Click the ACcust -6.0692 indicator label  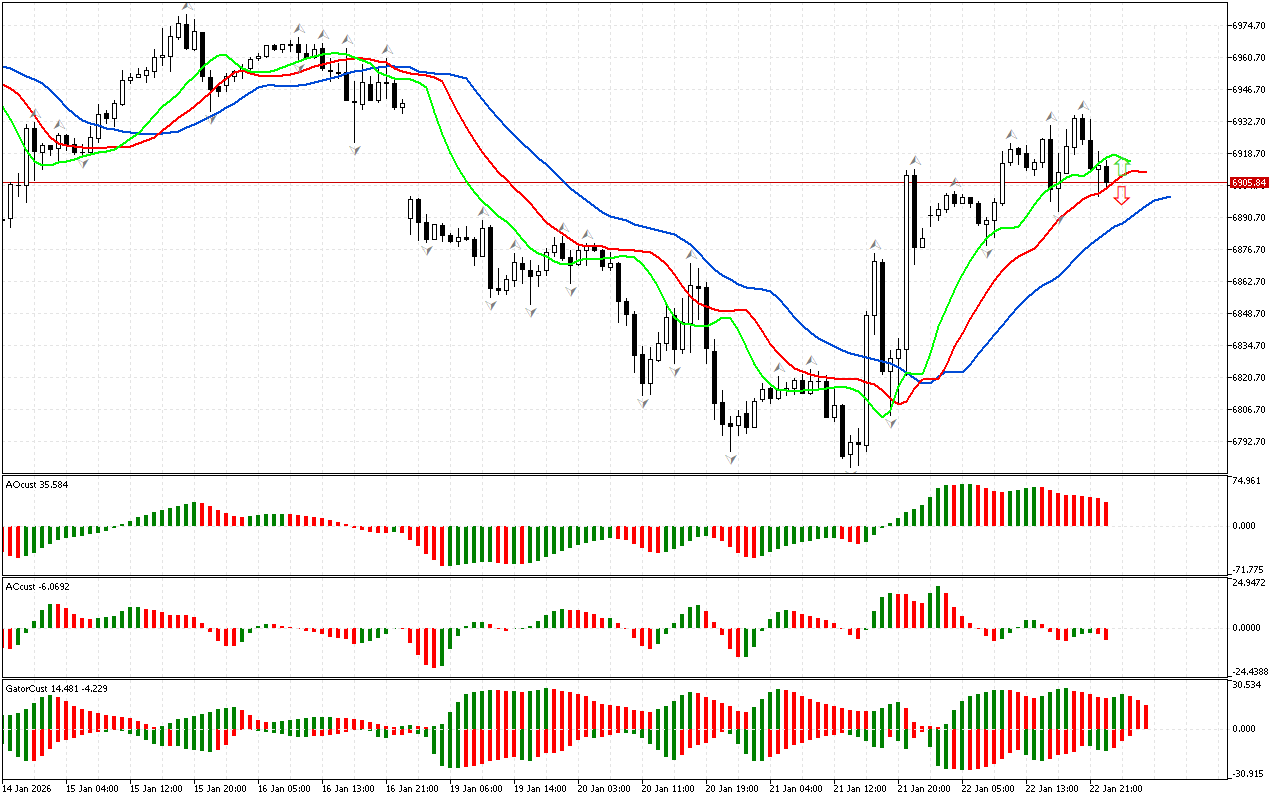point(33,586)
